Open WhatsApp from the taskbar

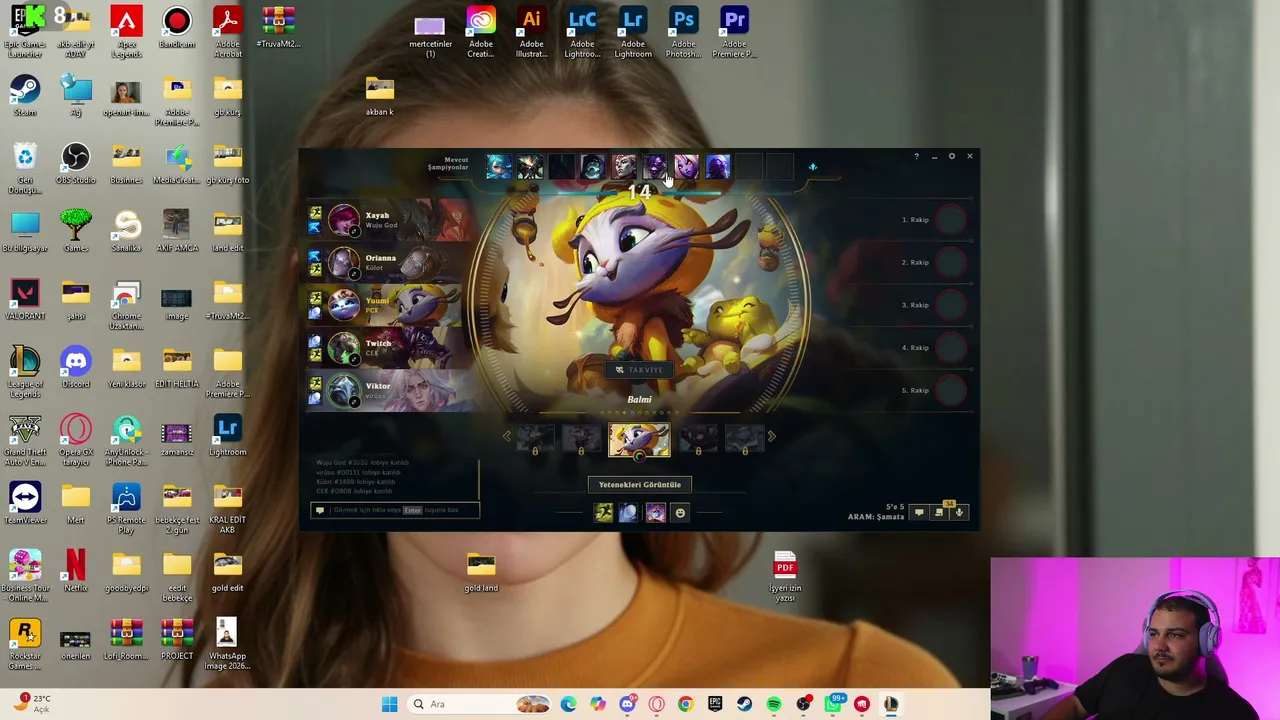pos(833,704)
